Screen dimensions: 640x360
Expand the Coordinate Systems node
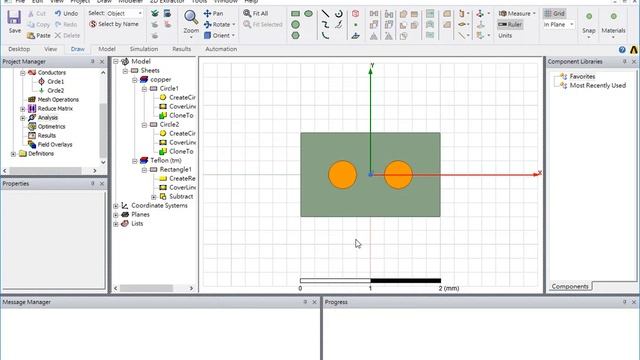coord(116,206)
